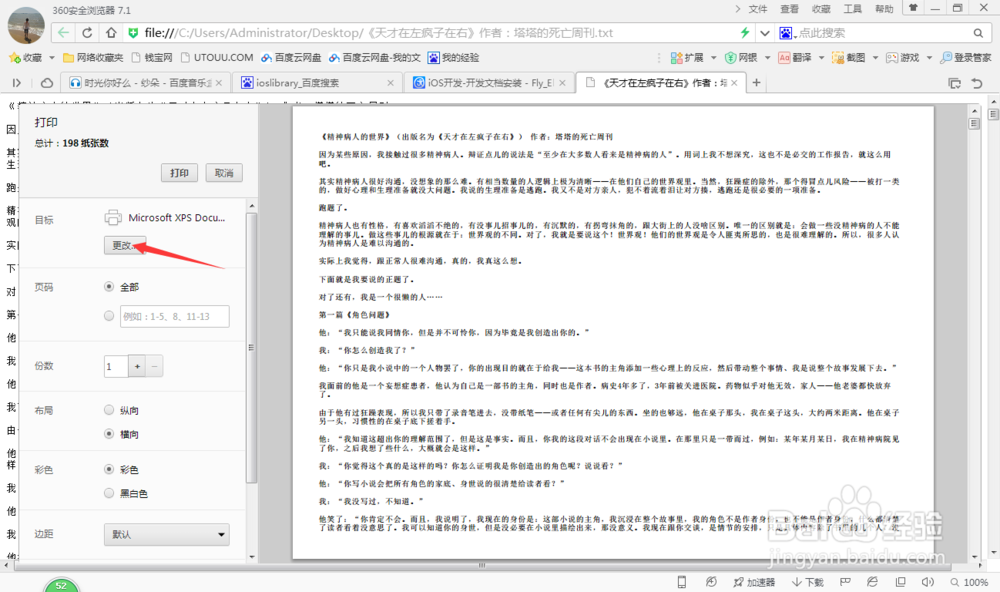Select 全部 pages radio button
Viewport: 1000px width, 592px height.
(x=109, y=287)
